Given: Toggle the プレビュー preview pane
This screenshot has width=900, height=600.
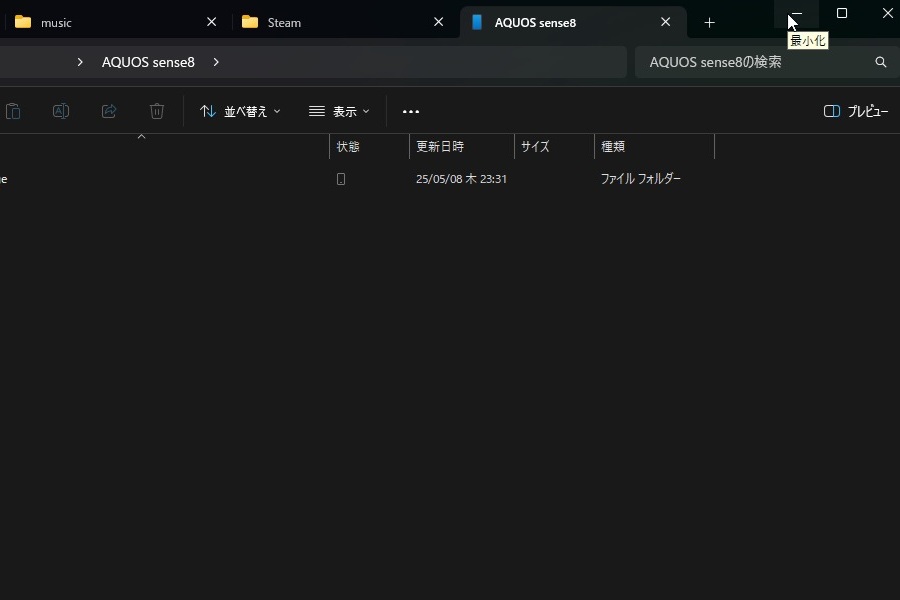Looking at the screenshot, I should [856, 111].
